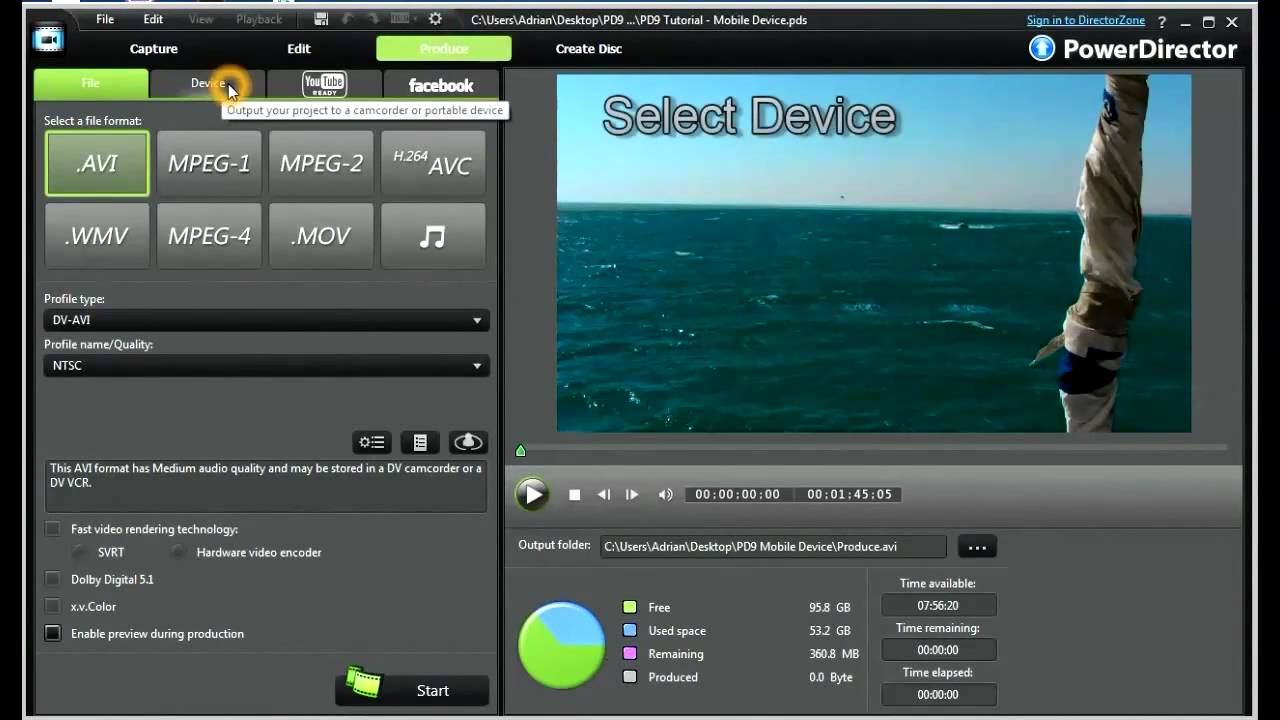Screen dimensions: 1280x720
Task: Click the preview timeline seek bar
Action: click(872, 447)
